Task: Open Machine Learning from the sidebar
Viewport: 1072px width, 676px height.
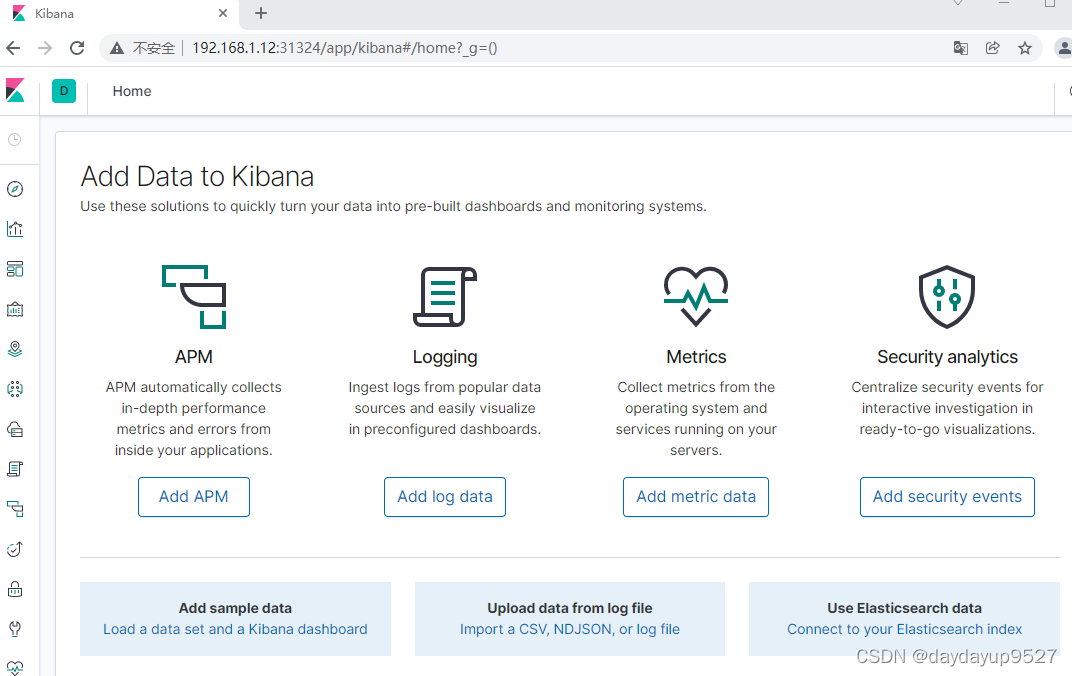Action: [x=15, y=390]
